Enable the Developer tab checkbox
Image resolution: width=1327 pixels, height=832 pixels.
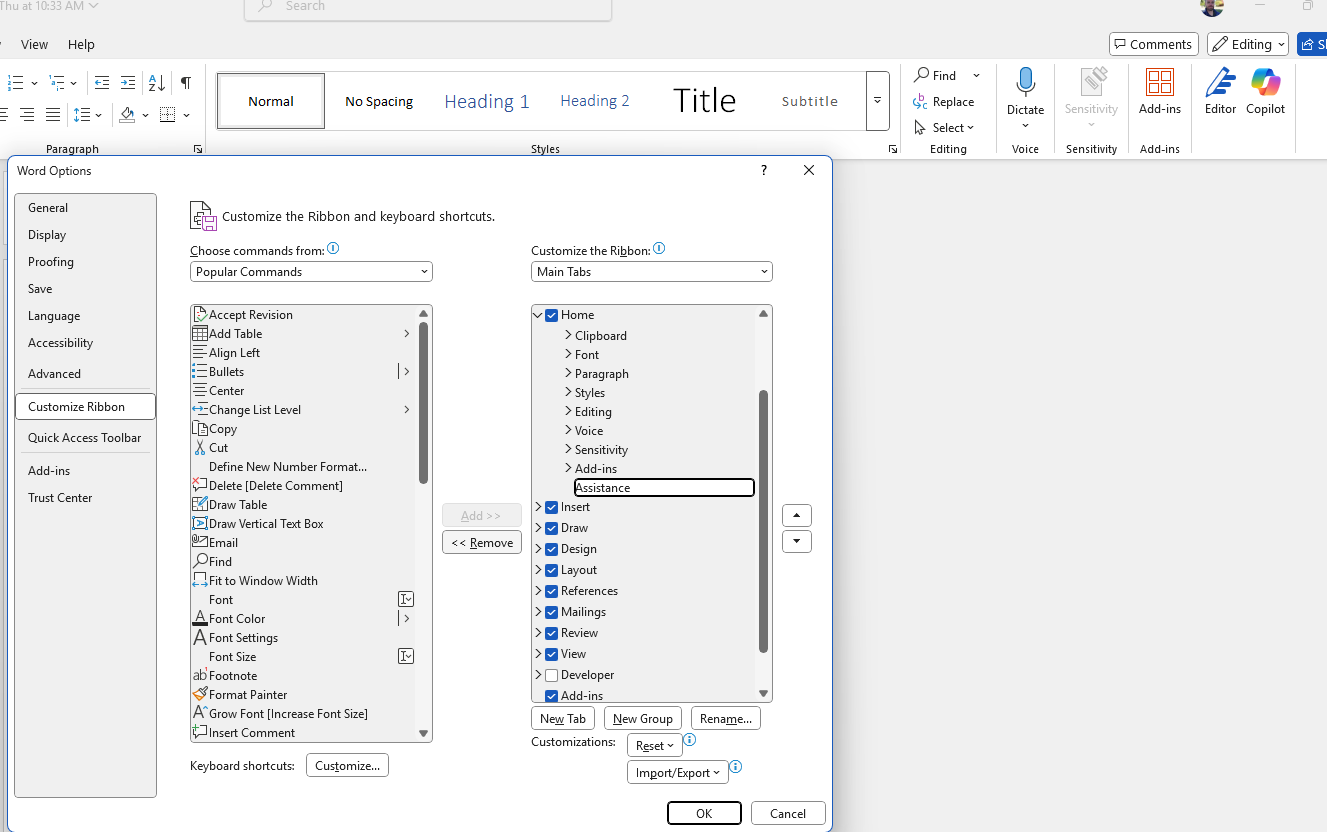pos(551,674)
